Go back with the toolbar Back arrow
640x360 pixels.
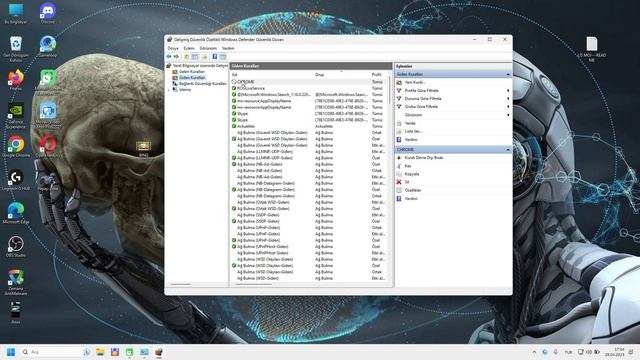169,56
